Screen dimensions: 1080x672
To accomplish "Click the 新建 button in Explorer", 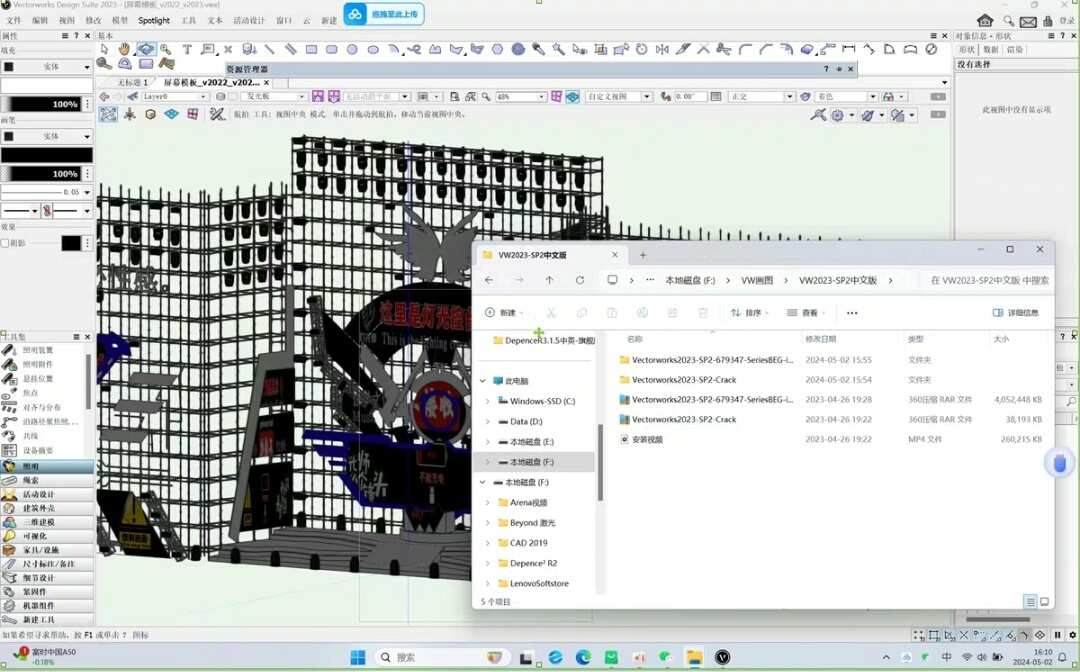I will point(505,313).
